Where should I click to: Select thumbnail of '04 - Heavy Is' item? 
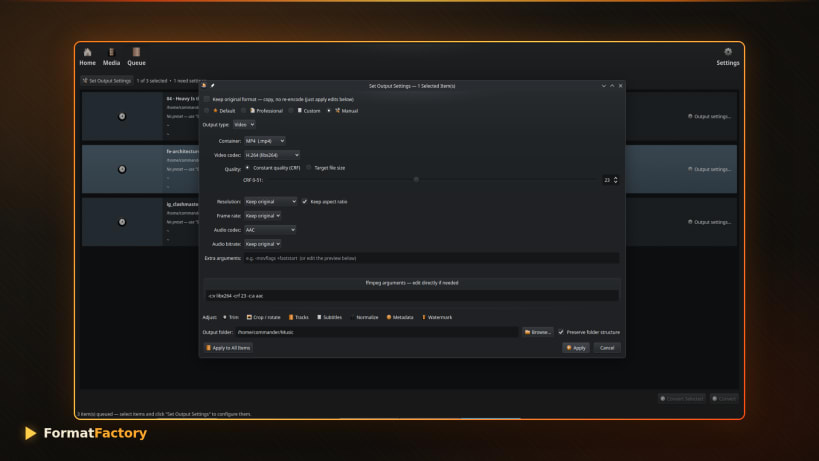122,116
